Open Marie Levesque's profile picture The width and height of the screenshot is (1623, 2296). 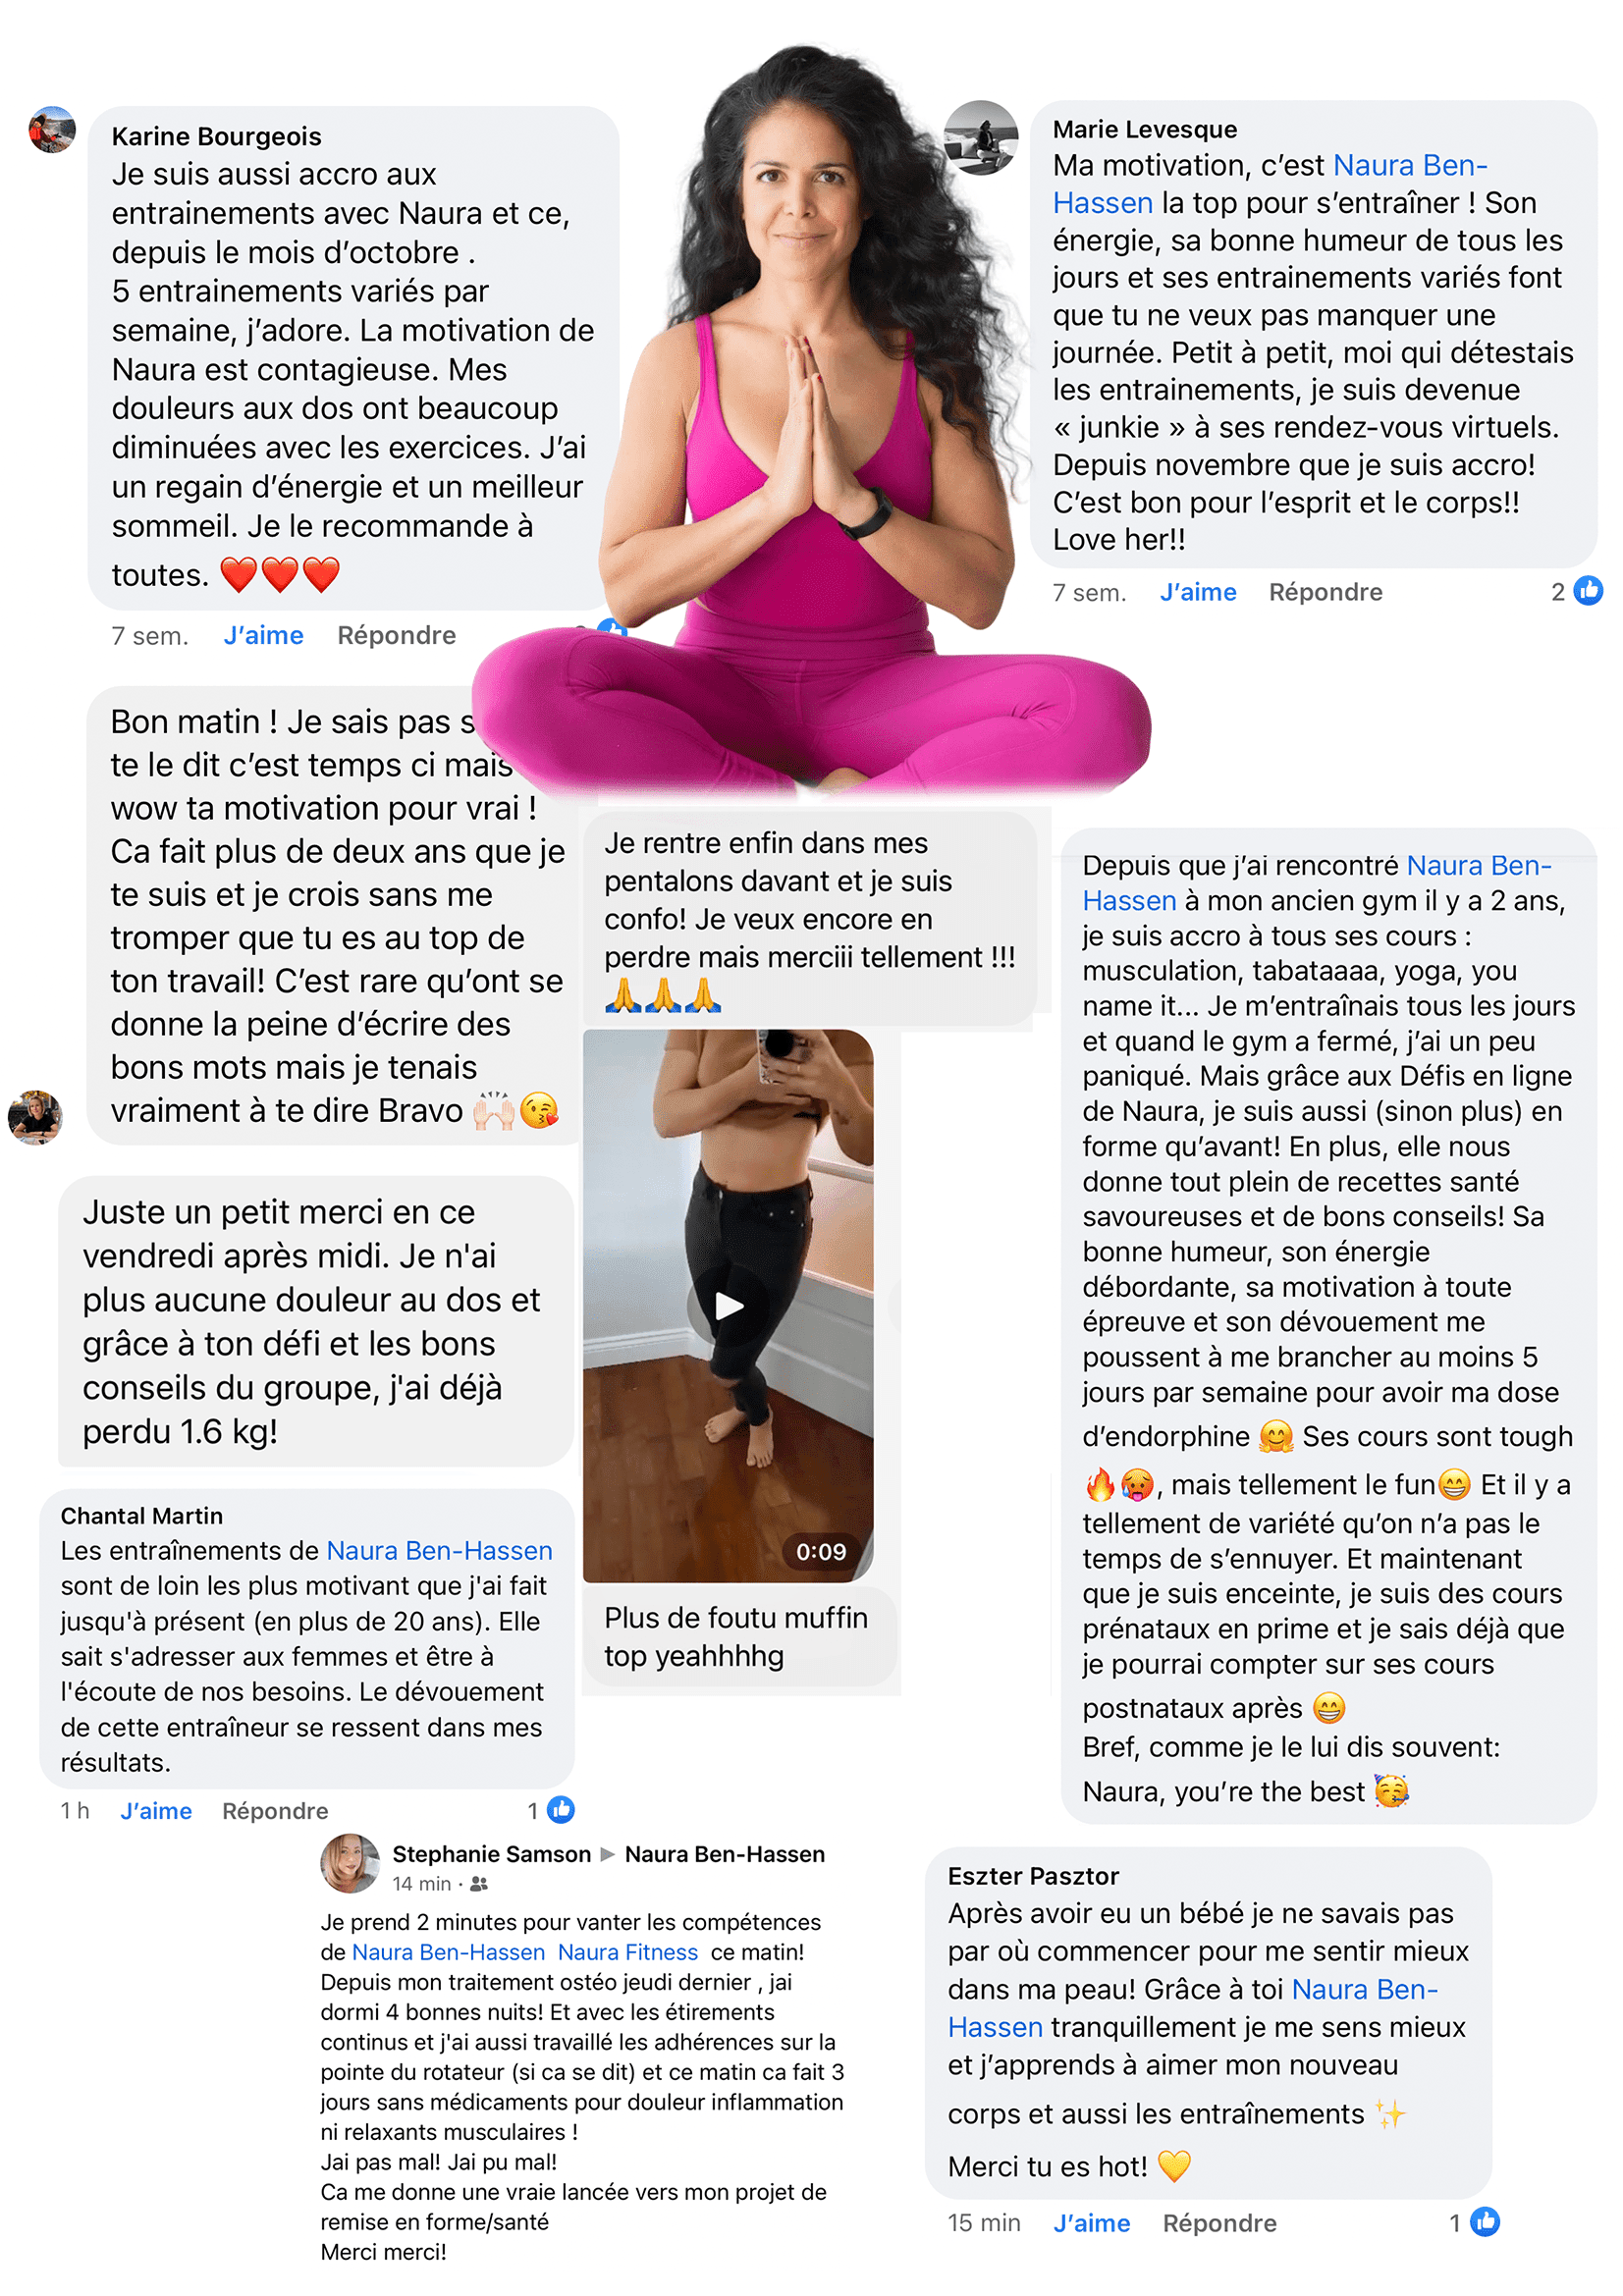pyautogui.click(x=981, y=137)
